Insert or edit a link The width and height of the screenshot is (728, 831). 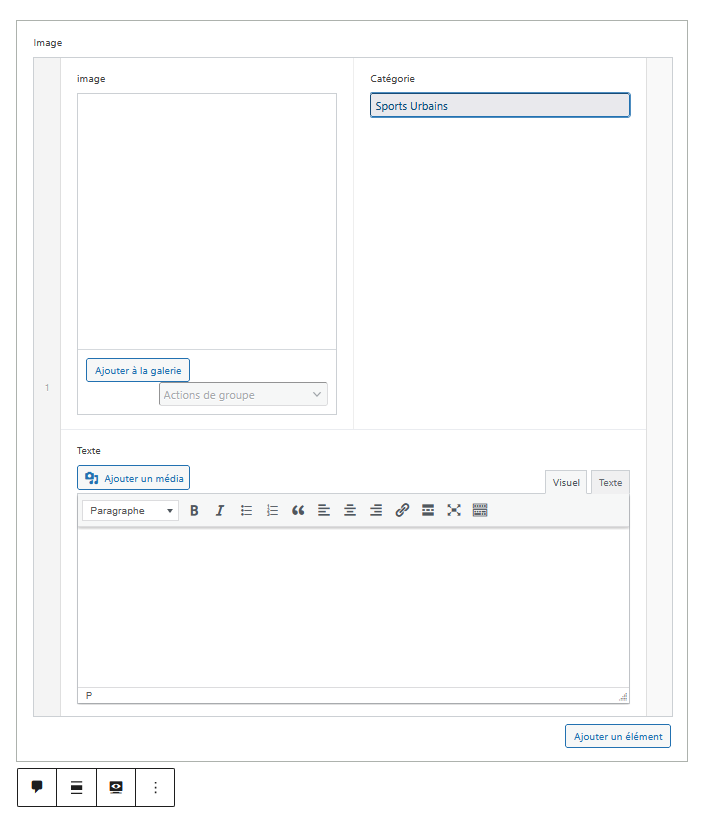(402, 510)
